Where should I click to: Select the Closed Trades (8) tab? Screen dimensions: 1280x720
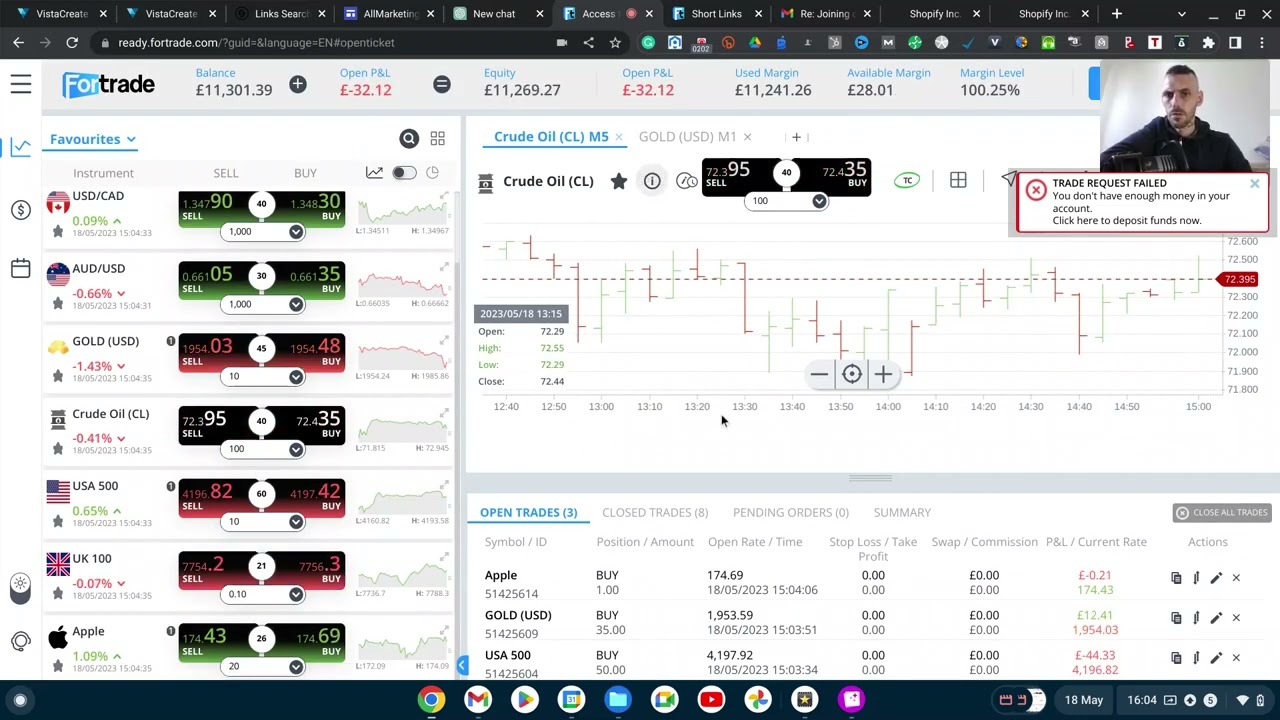[x=655, y=512]
